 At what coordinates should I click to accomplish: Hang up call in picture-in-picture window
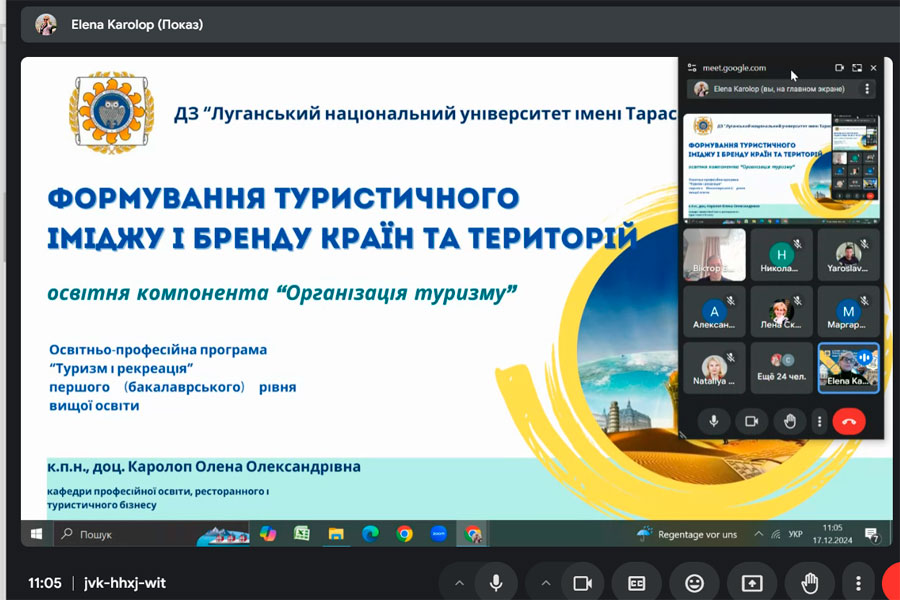pos(848,421)
